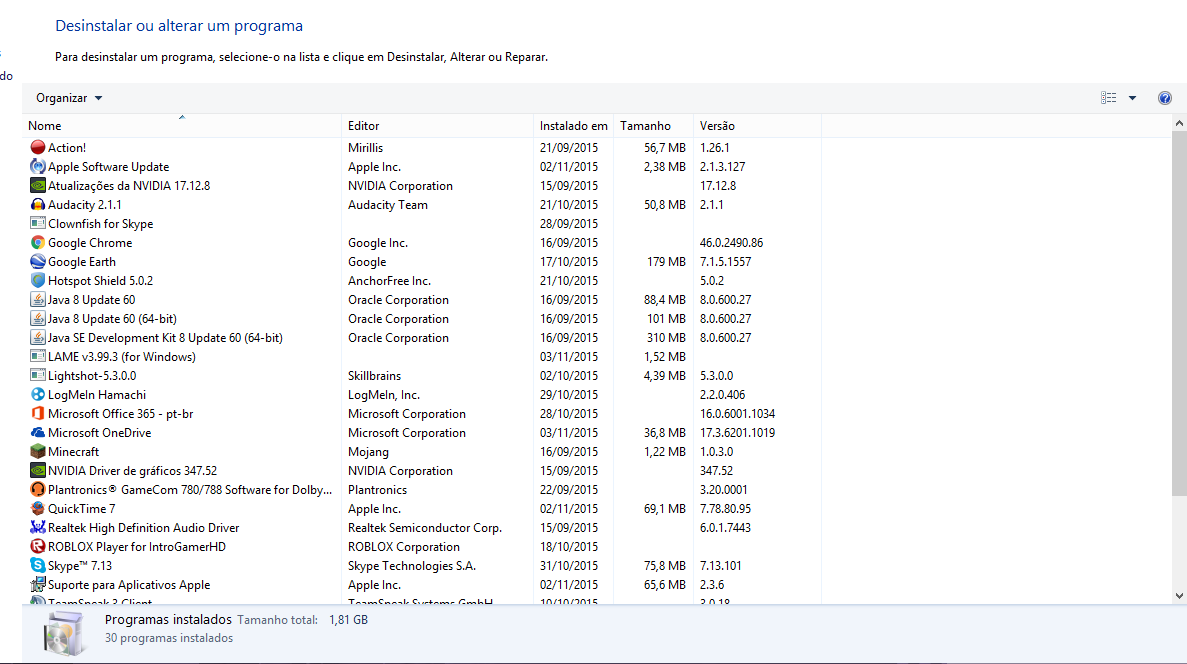1187x664 pixels.
Task: Sort list by Instalado em column
Action: 574,126
